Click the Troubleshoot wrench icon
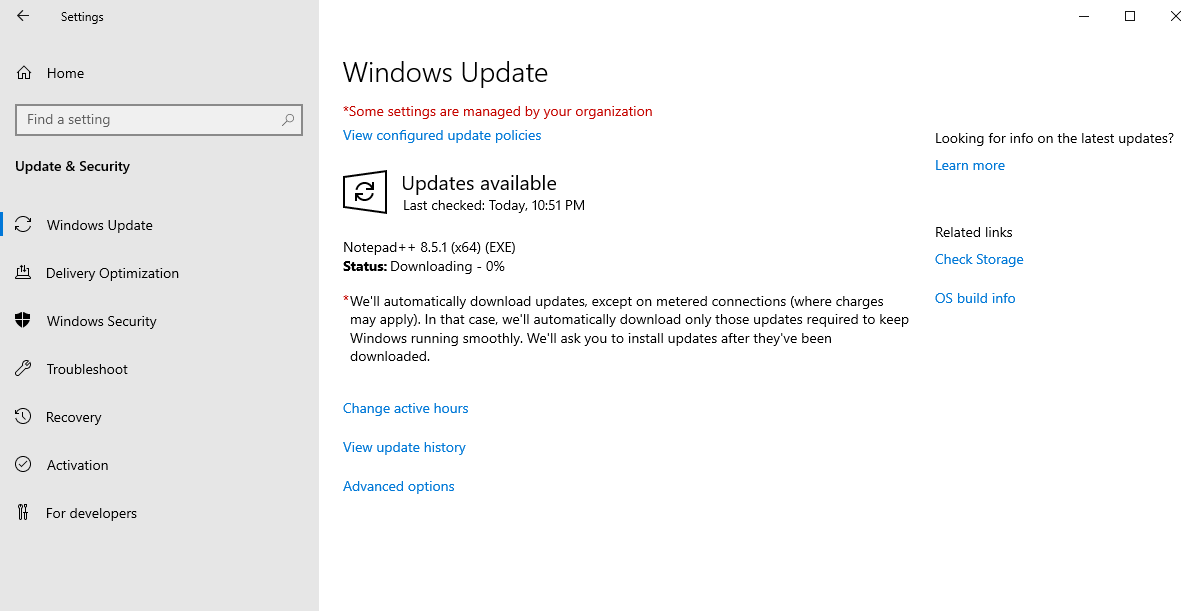The height and width of the screenshot is (611, 1199). tap(23, 369)
